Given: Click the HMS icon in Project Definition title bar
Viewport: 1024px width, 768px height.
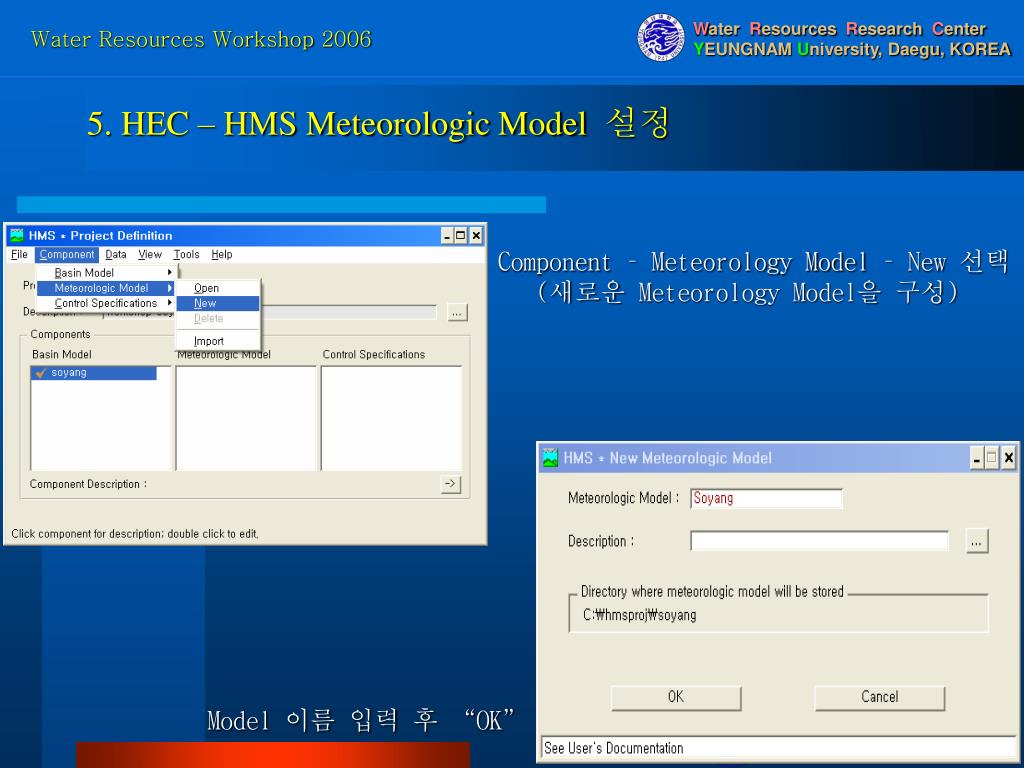Looking at the screenshot, I should coord(17,235).
